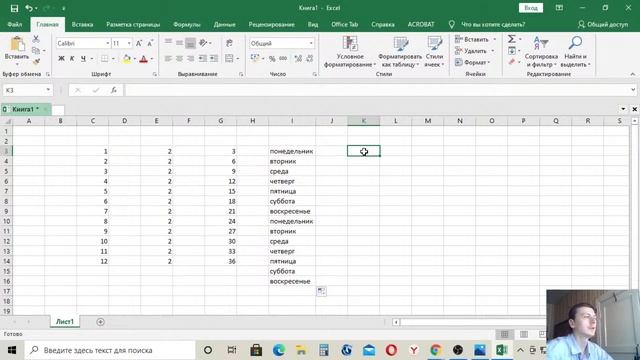
Task: Open Excel from the taskbar
Action: [502, 350]
